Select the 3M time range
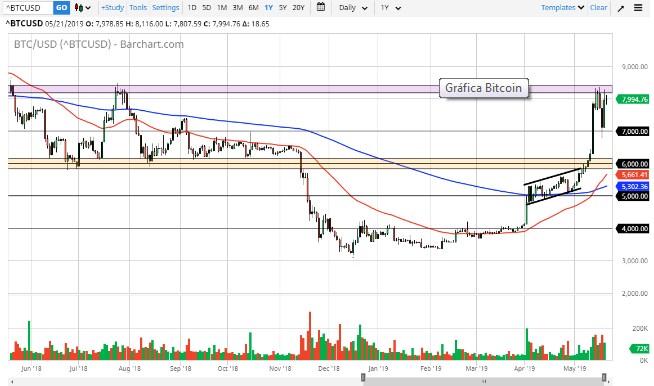 pyautogui.click(x=238, y=8)
